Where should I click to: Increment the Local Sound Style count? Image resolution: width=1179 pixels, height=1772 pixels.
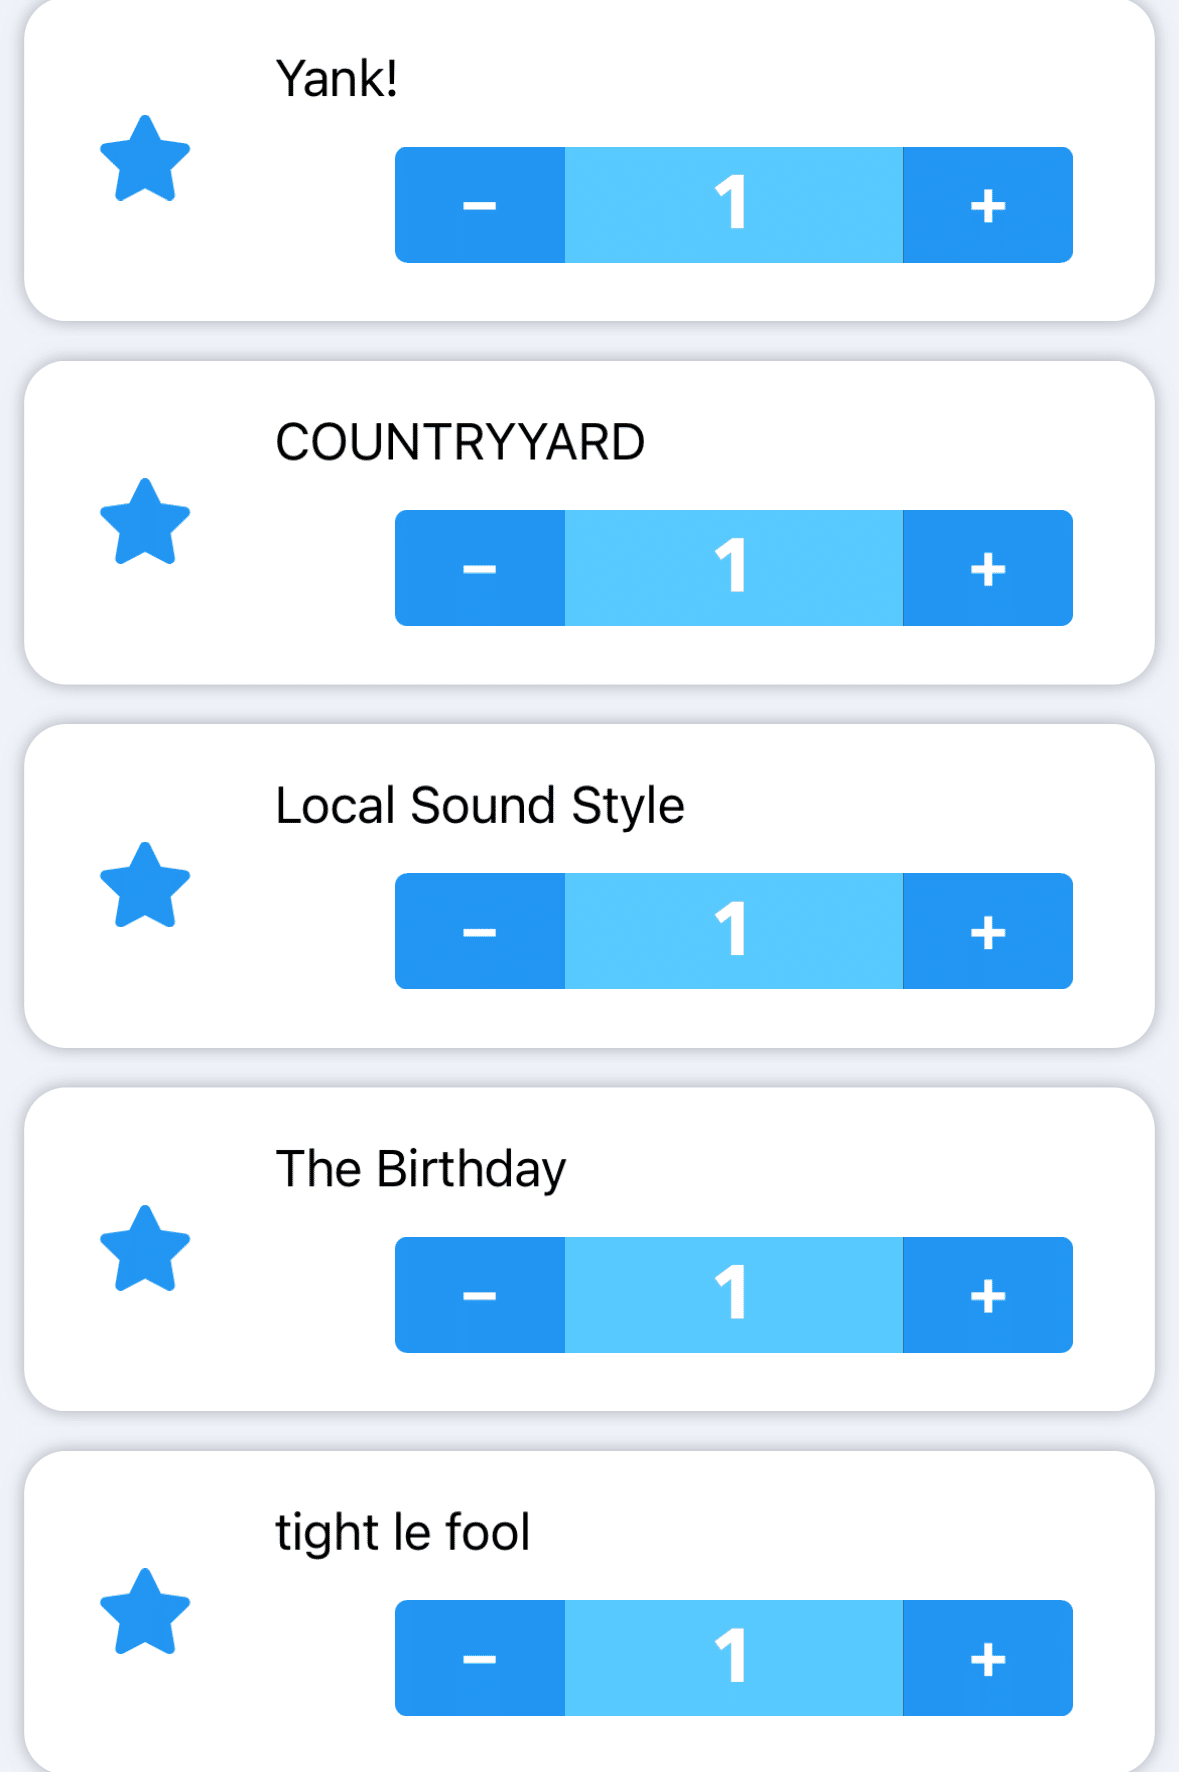[987, 931]
